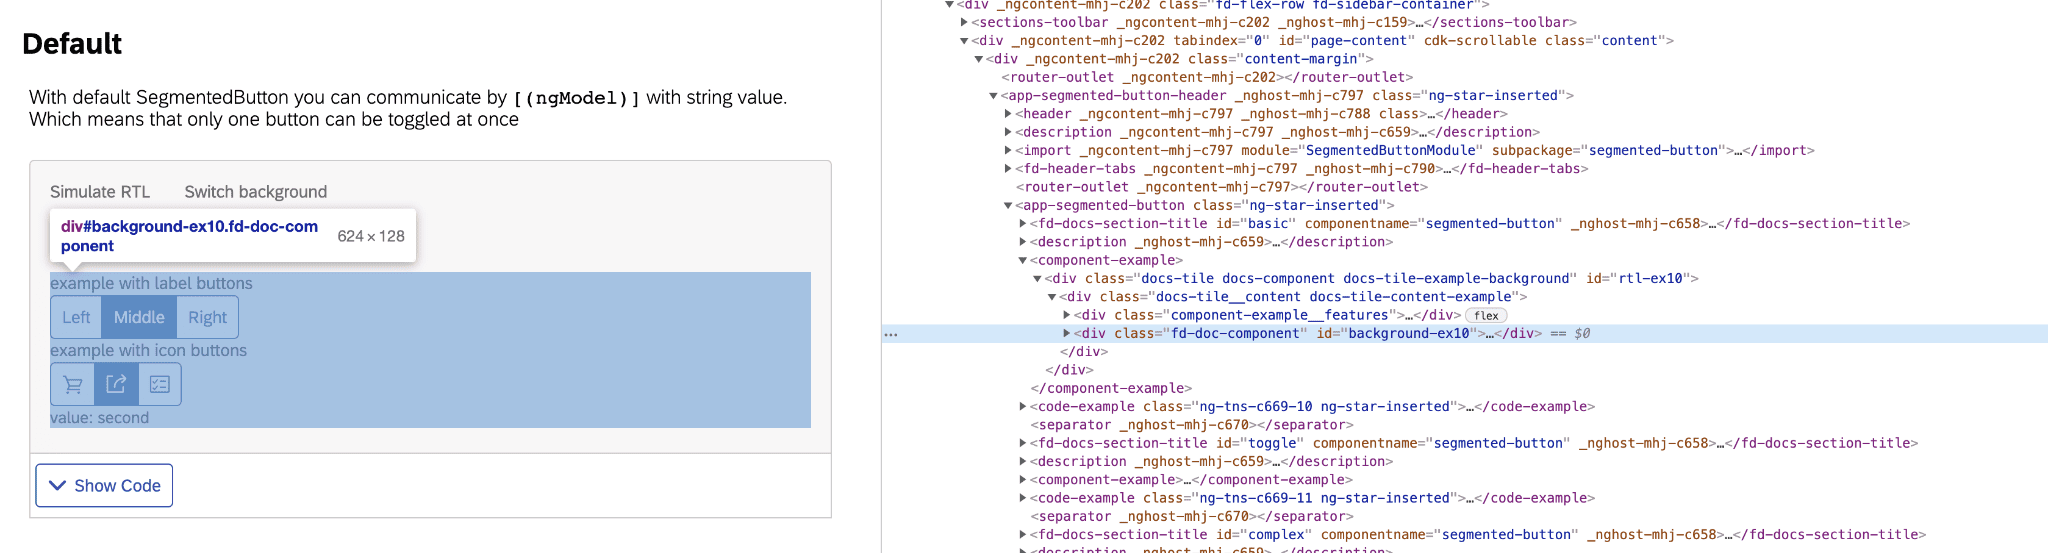Open the Show Code button
The width and height of the screenshot is (2048, 553).
[x=104, y=486]
